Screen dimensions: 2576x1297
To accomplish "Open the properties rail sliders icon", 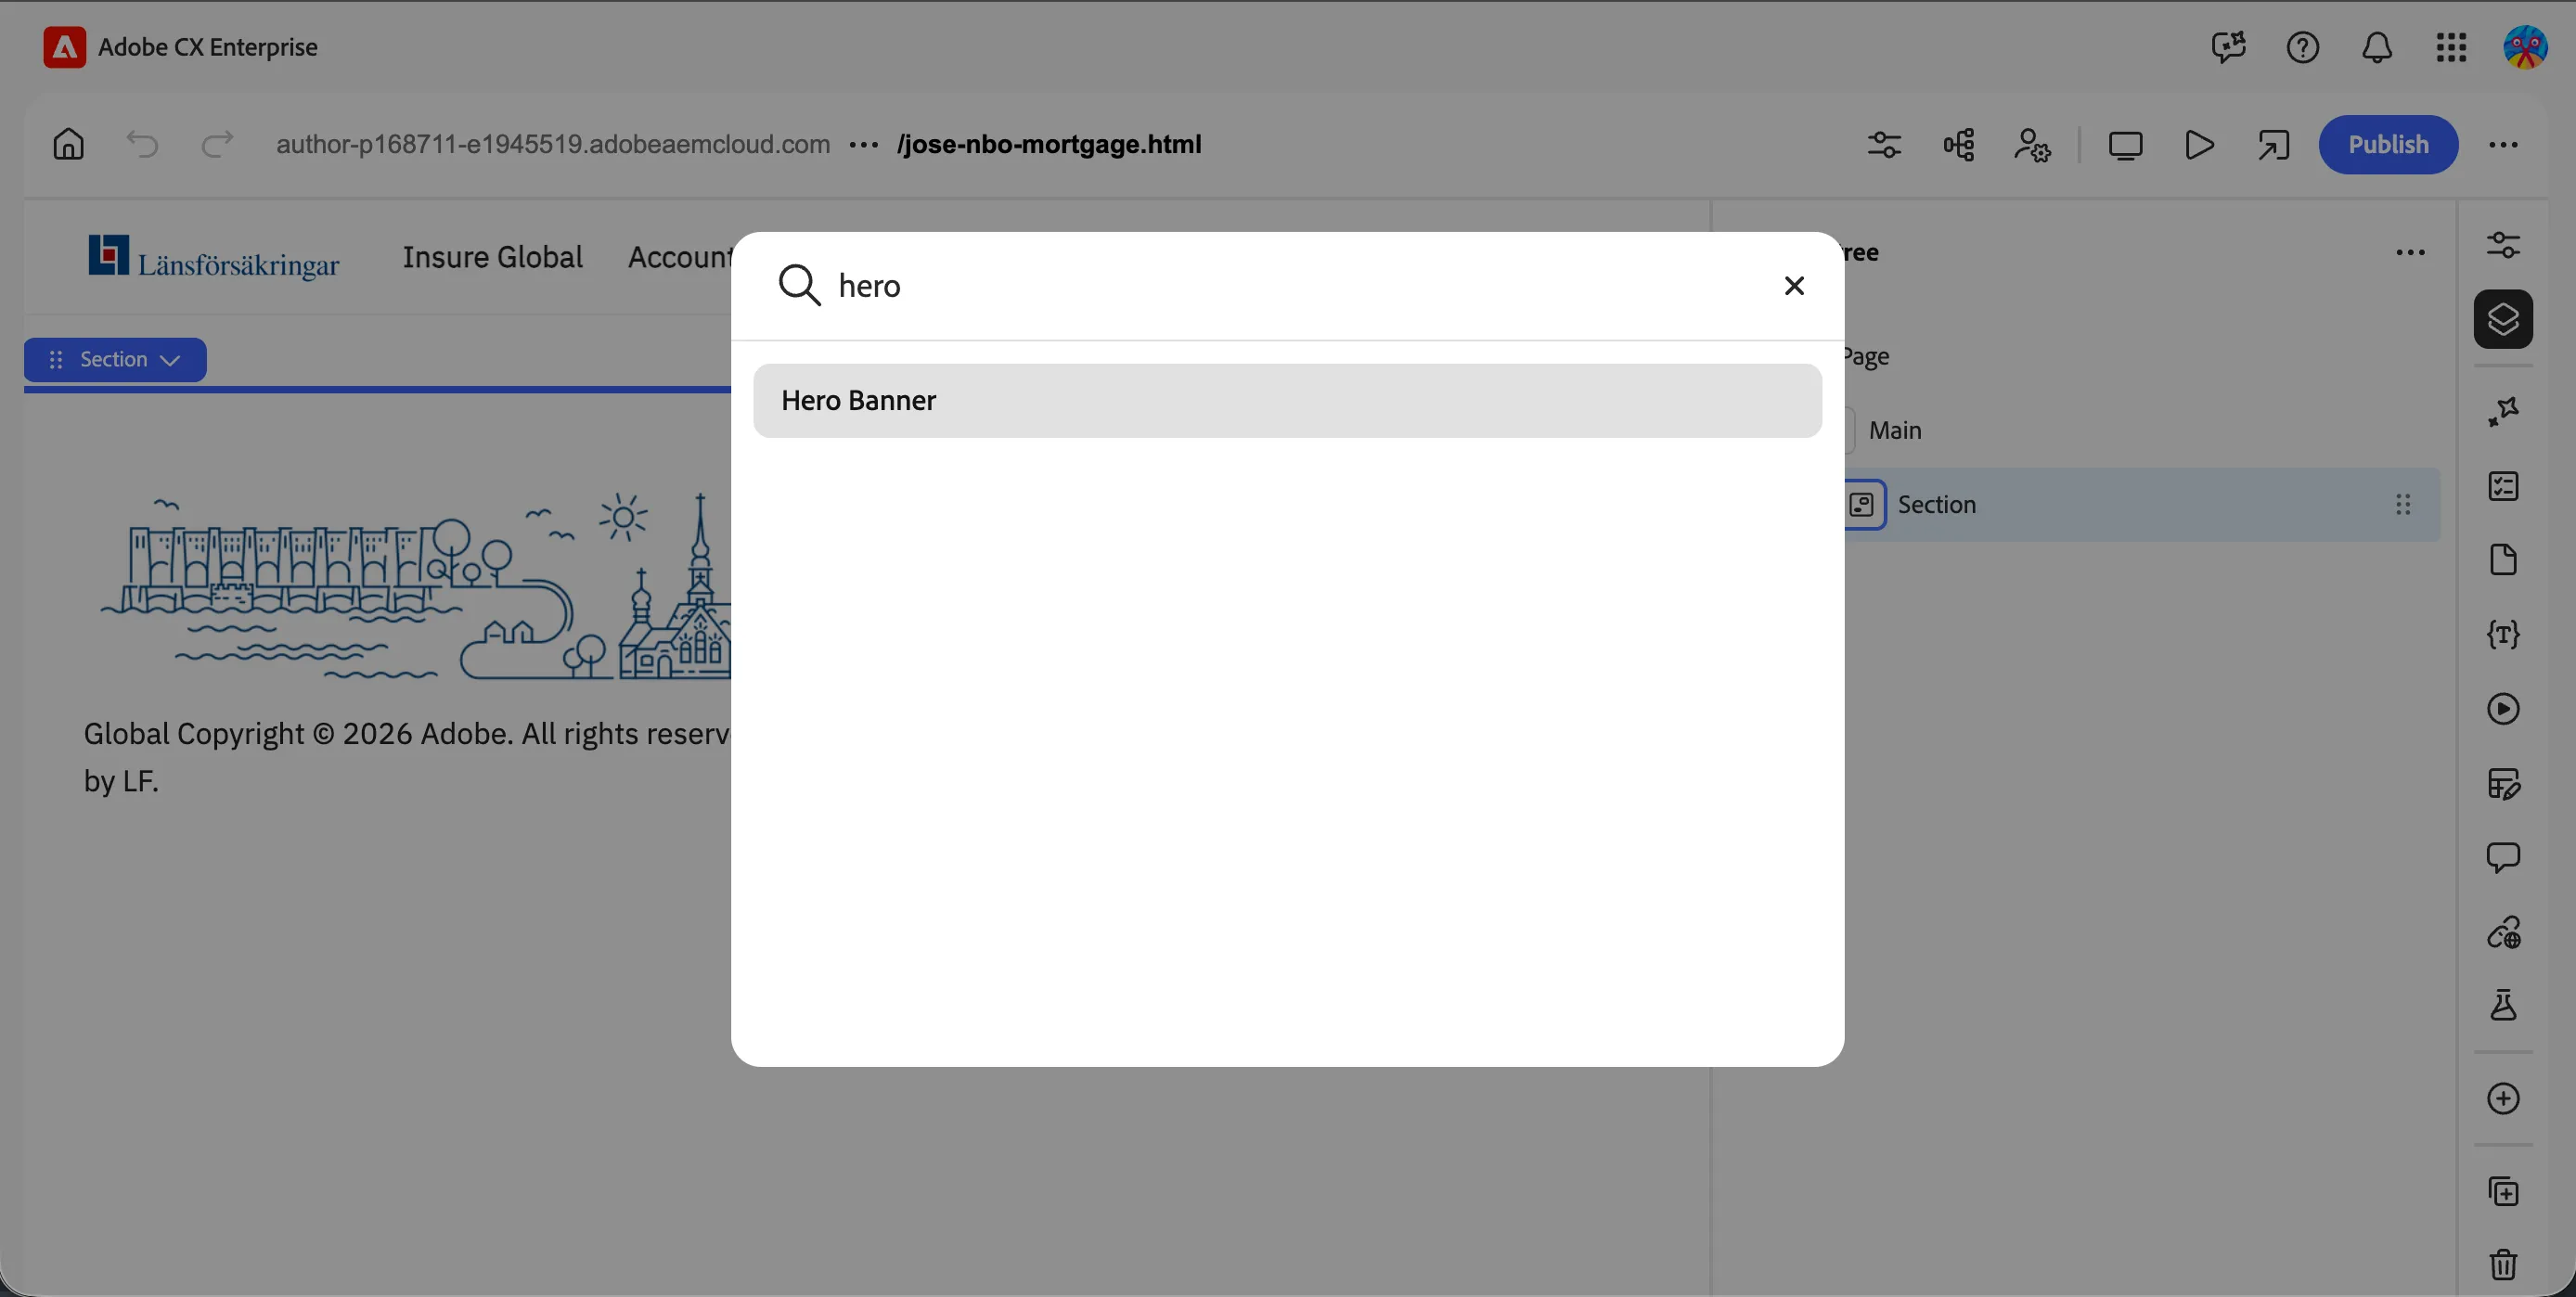I will click(2503, 245).
